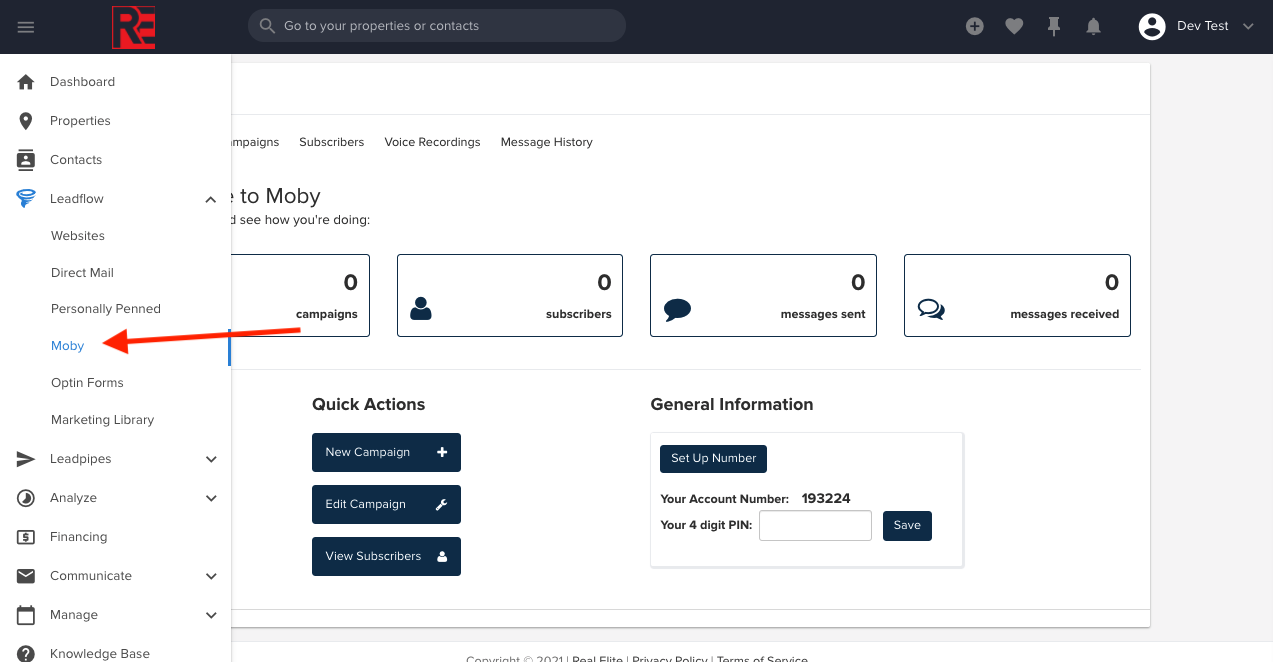Open Contacts in sidebar

76,160
